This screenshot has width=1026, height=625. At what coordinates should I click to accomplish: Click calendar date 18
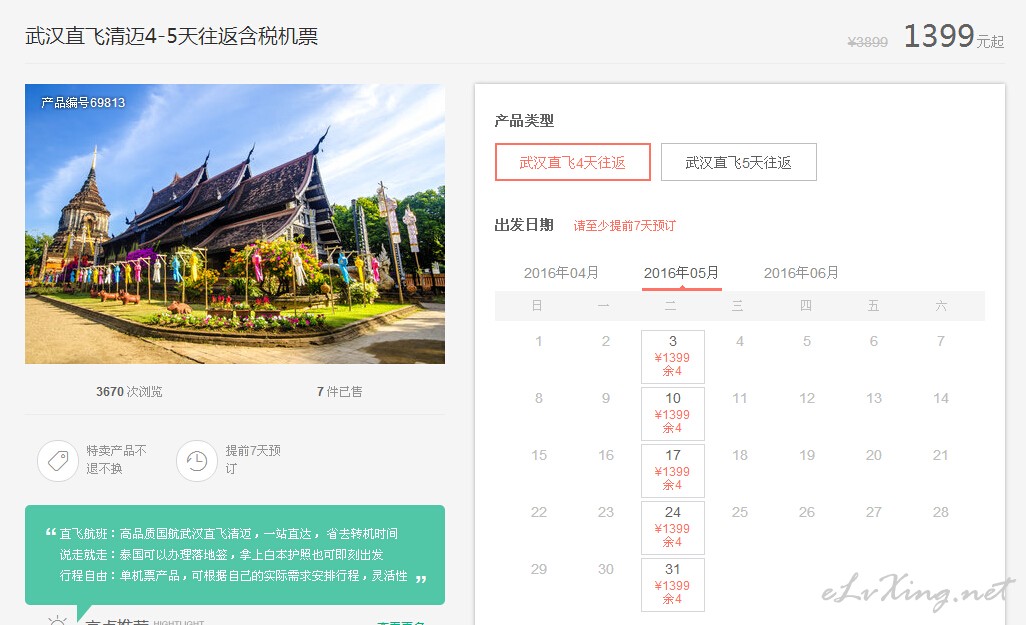(x=739, y=455)
